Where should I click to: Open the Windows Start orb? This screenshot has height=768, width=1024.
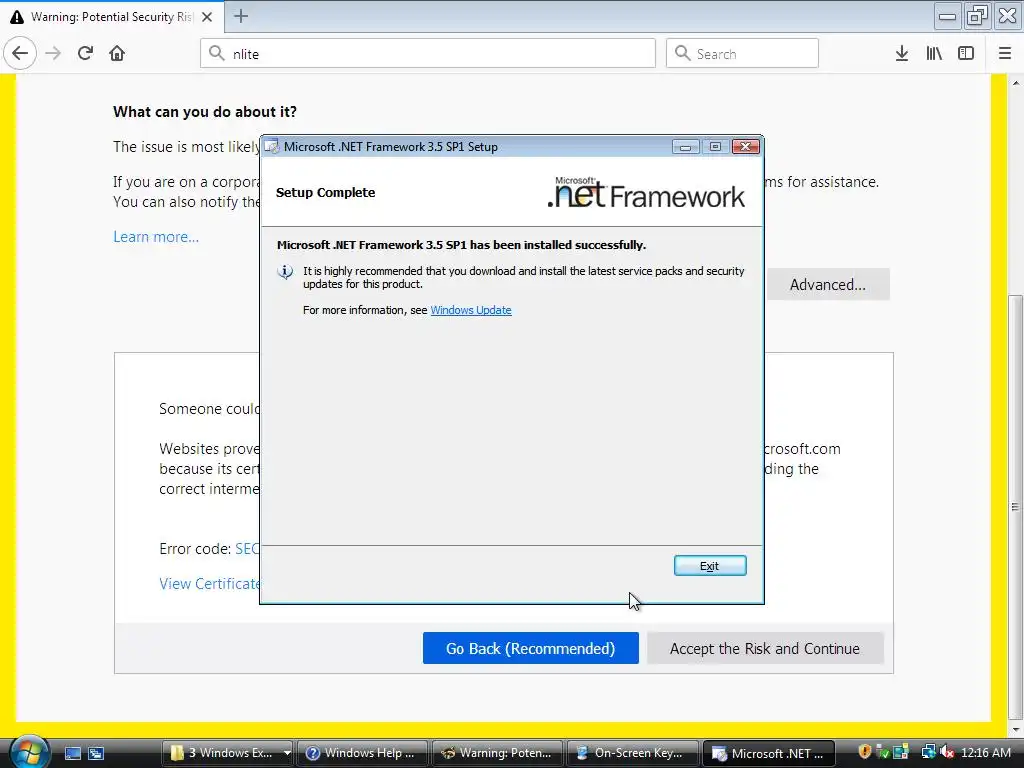[29, 752]
